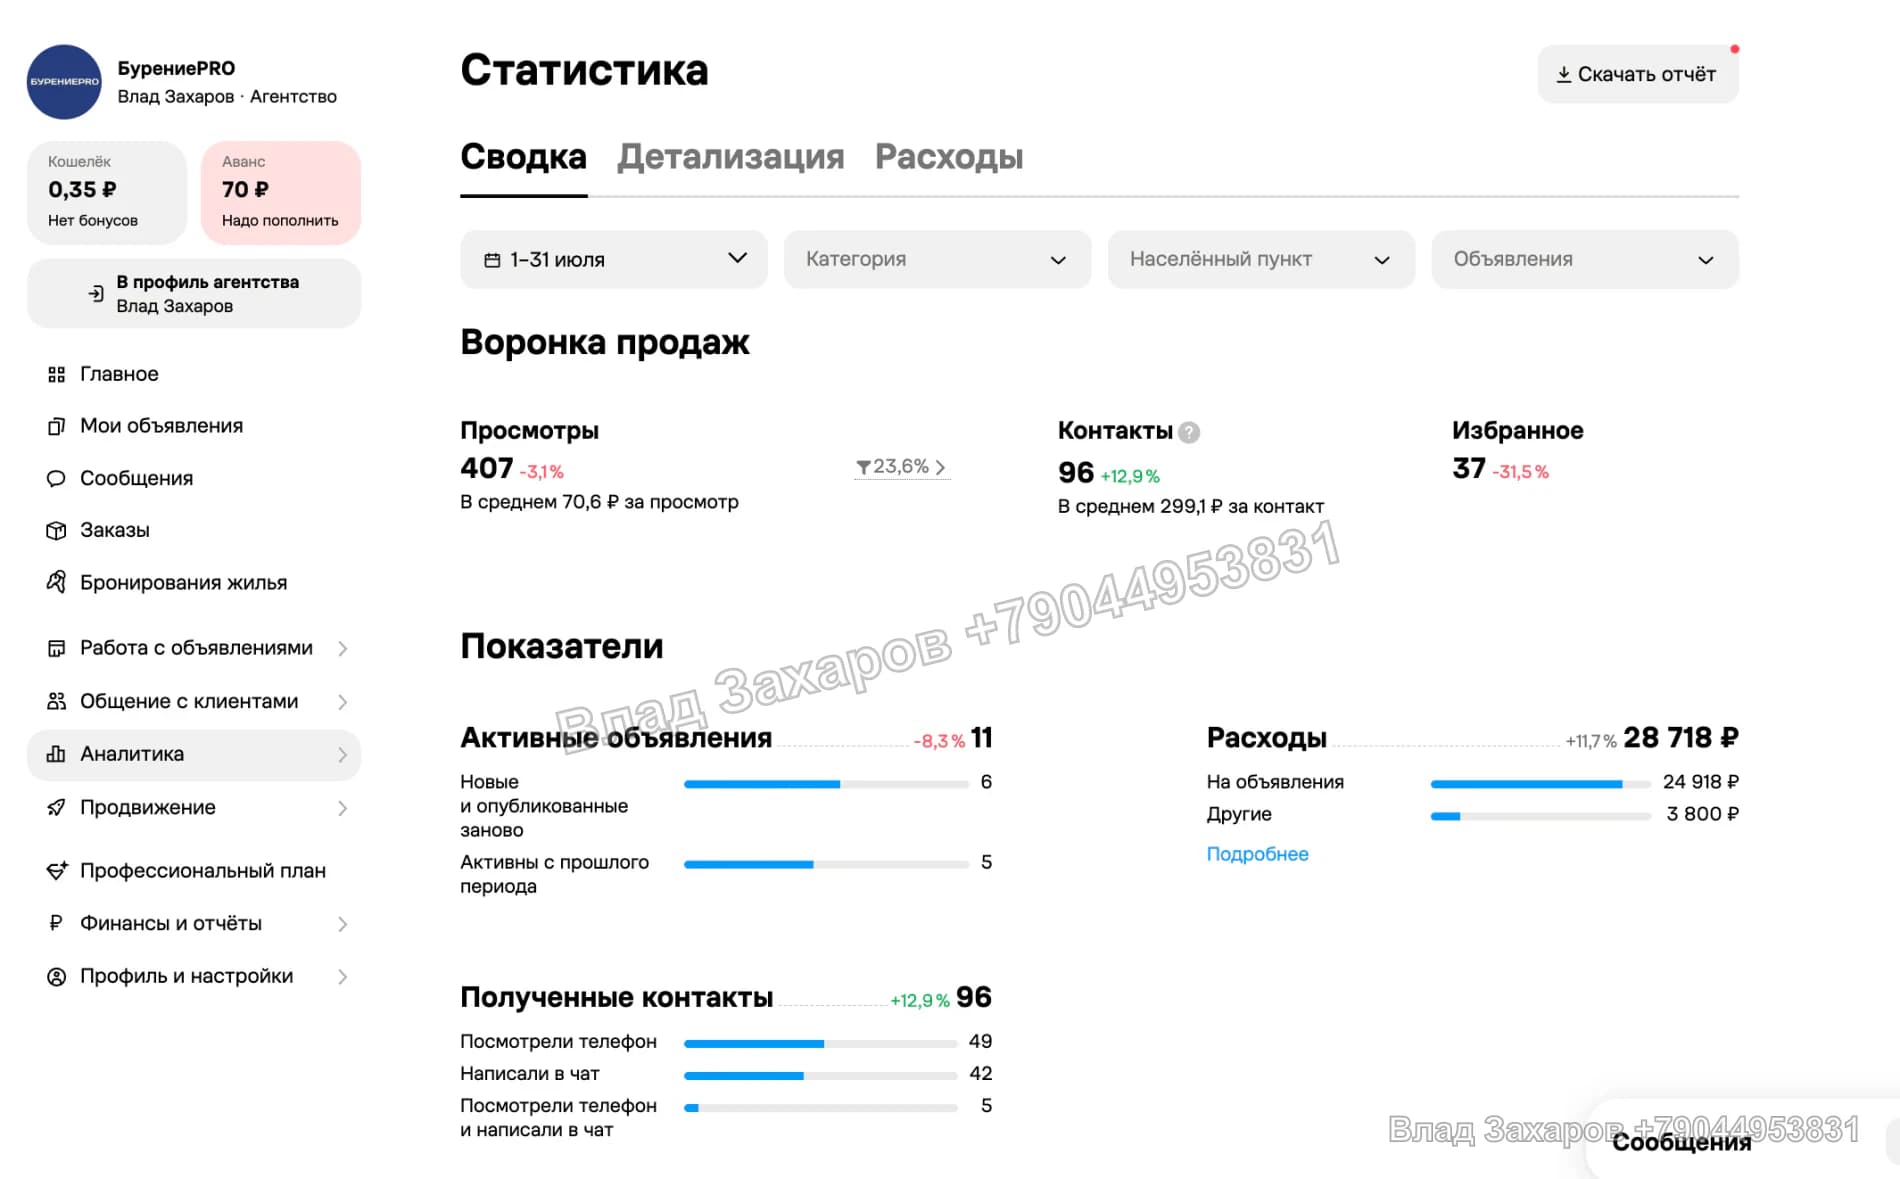Click Профиль и настройки user icon
Screen dimensions: 1900x1179
point(56,976)
